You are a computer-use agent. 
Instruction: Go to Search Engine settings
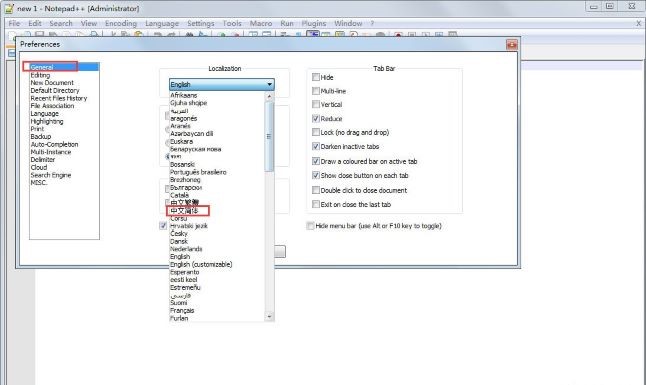coord(51,175)
